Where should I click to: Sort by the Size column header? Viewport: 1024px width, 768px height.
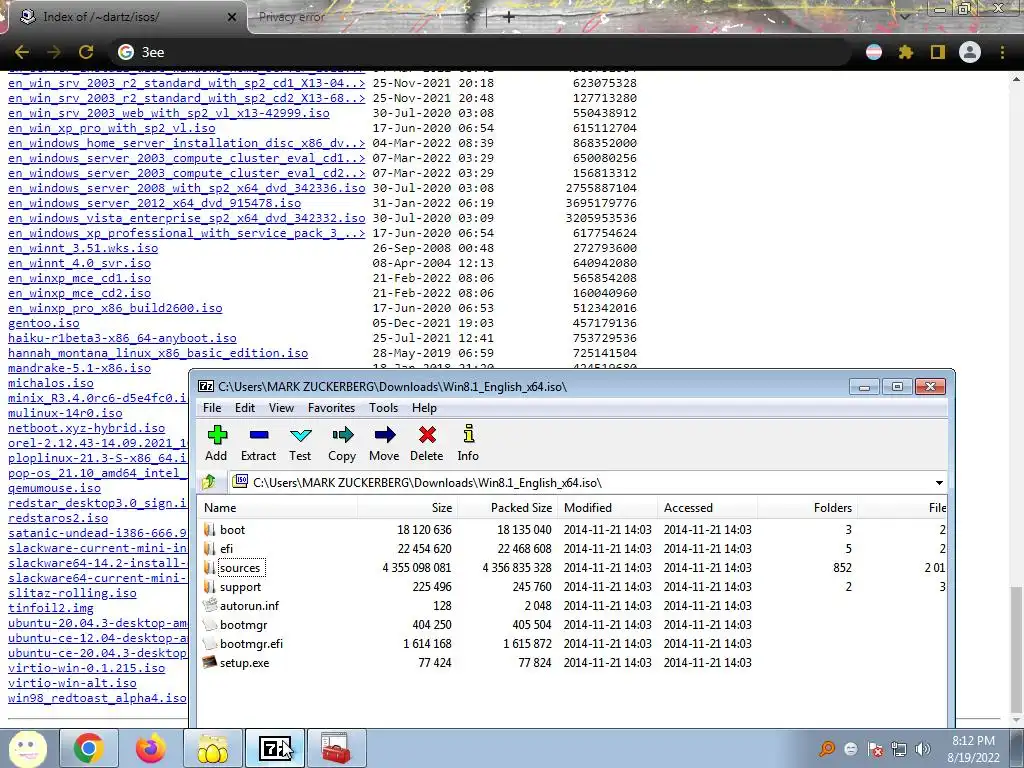[407, 507]
